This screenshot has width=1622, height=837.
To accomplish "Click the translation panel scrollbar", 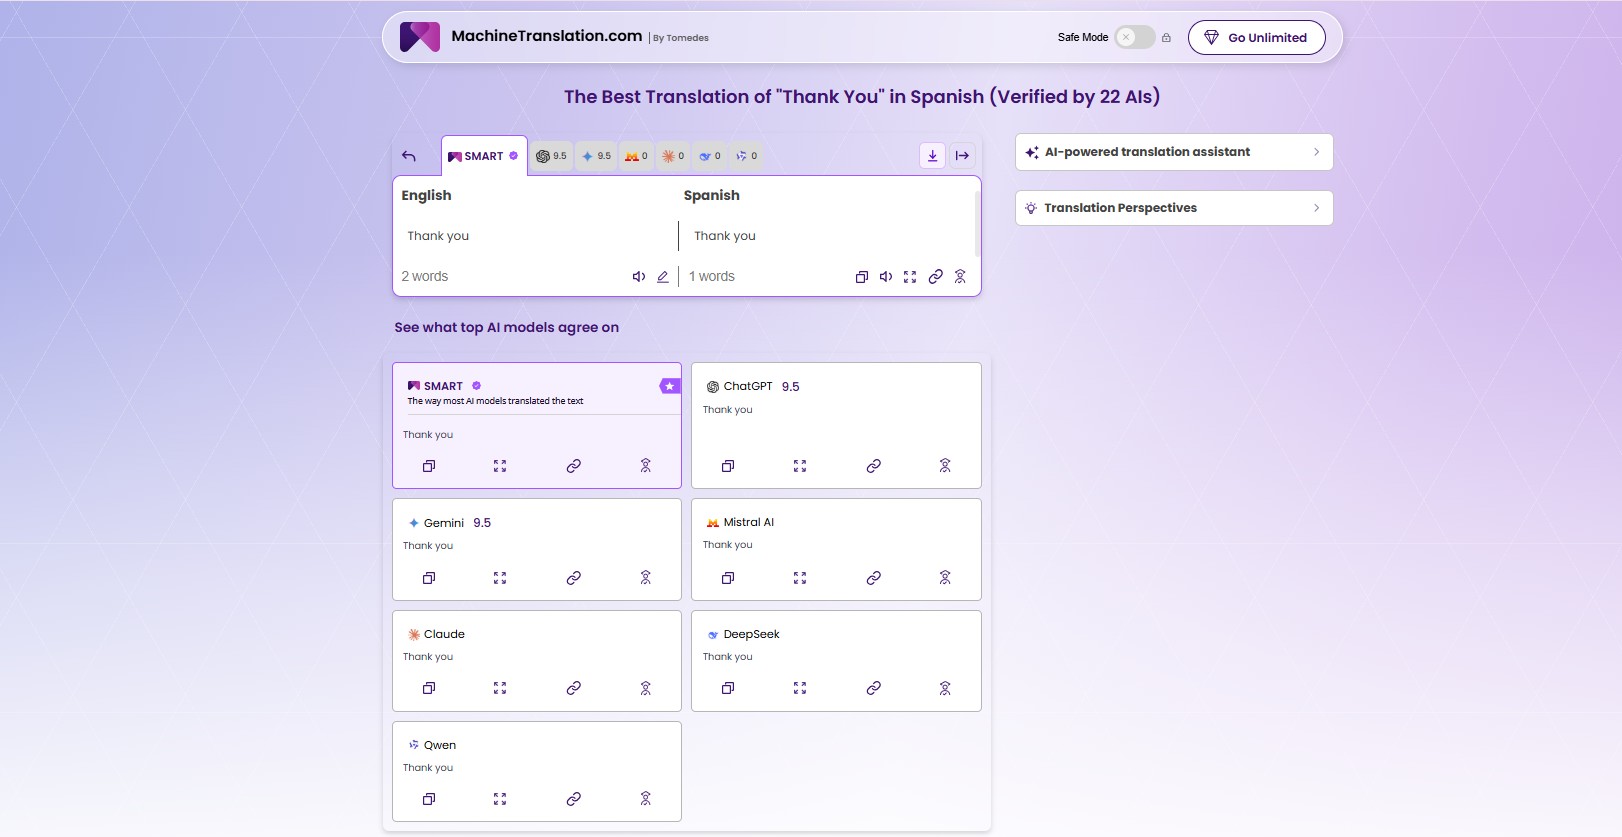I will pyautogui.click(x=977, y=224).
